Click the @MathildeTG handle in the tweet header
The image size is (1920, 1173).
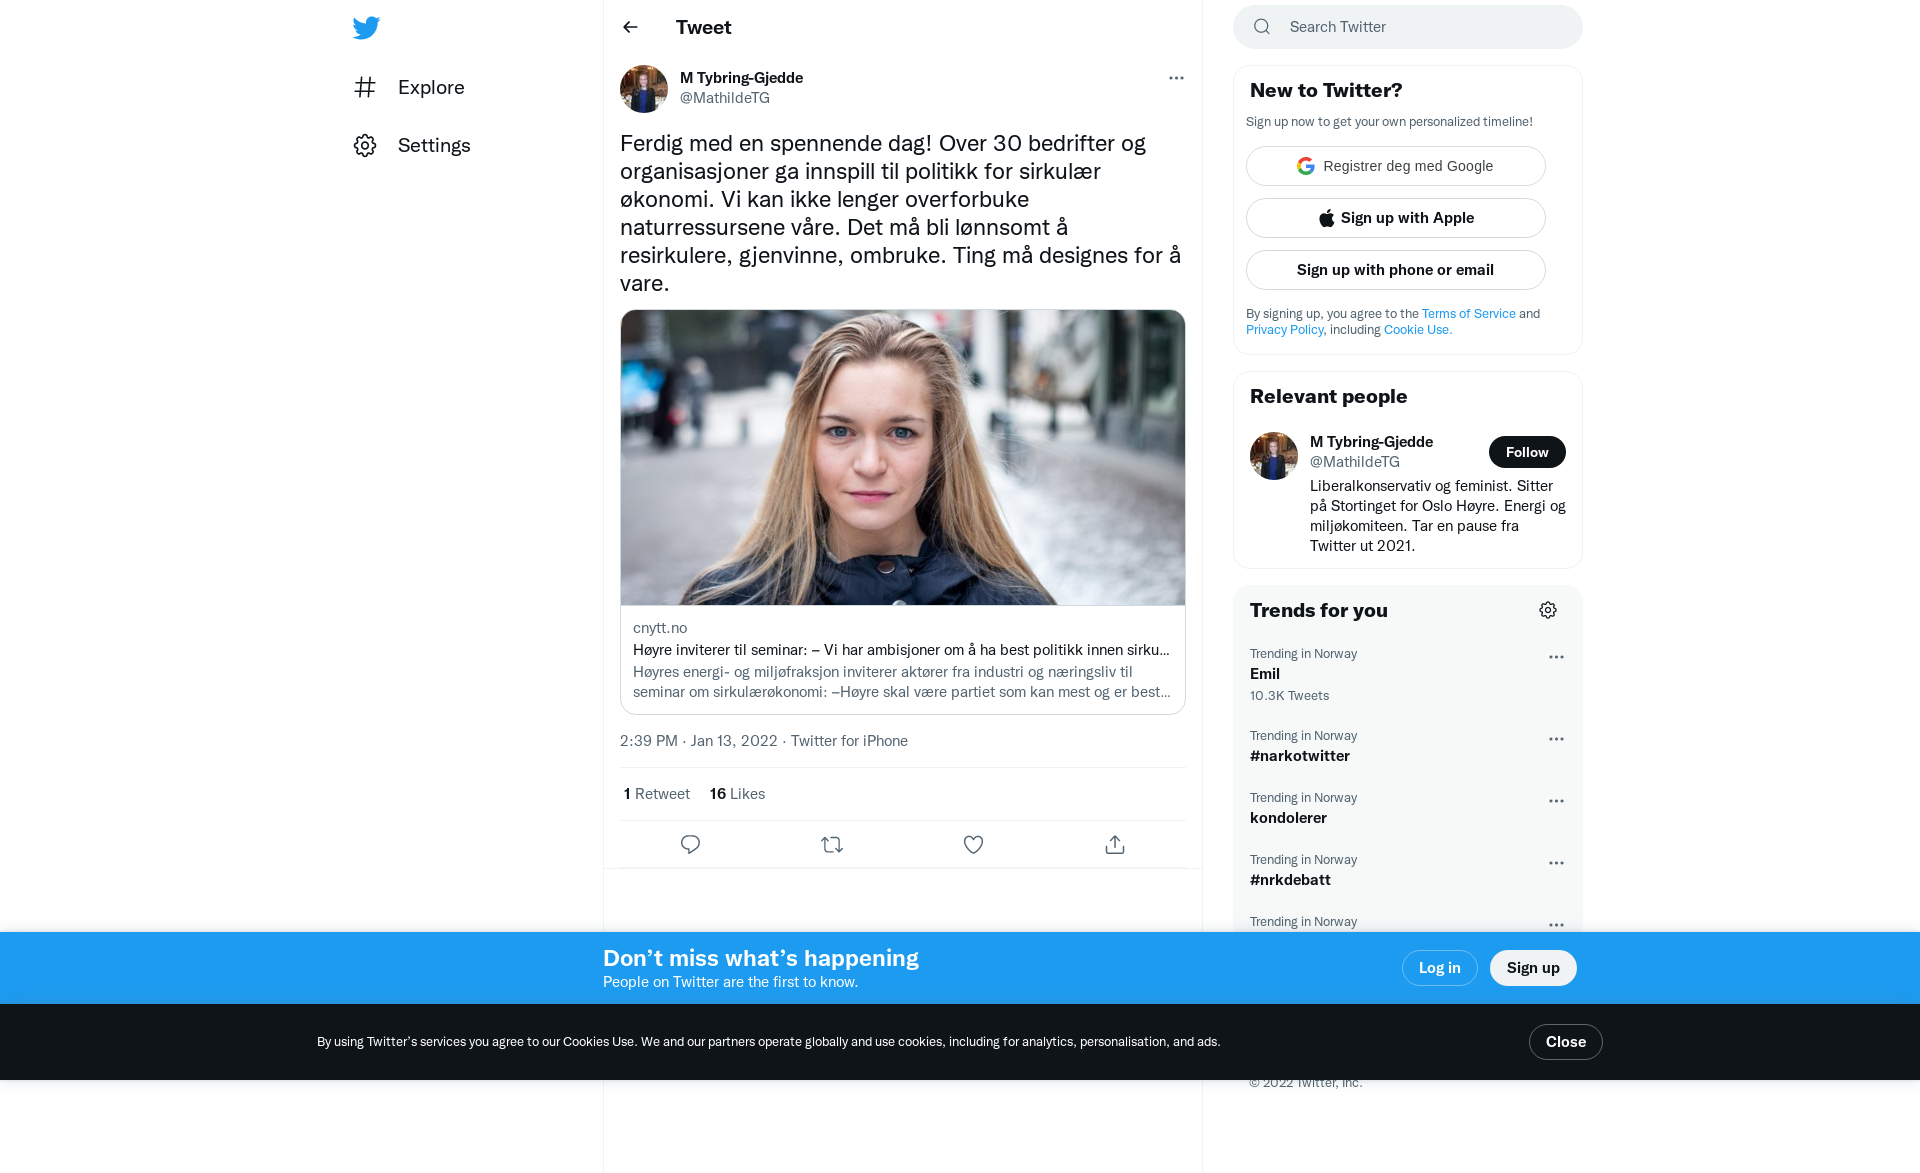pyautogui.click(x=725, y=97)
